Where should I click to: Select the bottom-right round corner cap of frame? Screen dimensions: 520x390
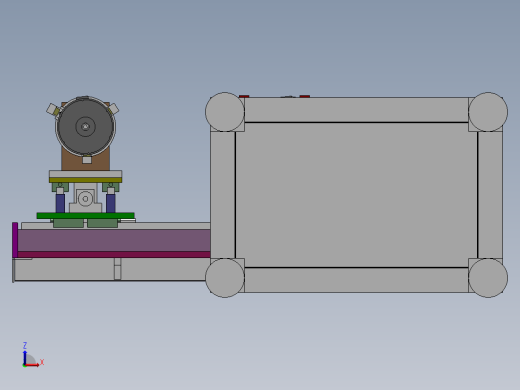(x=488, y=278)
